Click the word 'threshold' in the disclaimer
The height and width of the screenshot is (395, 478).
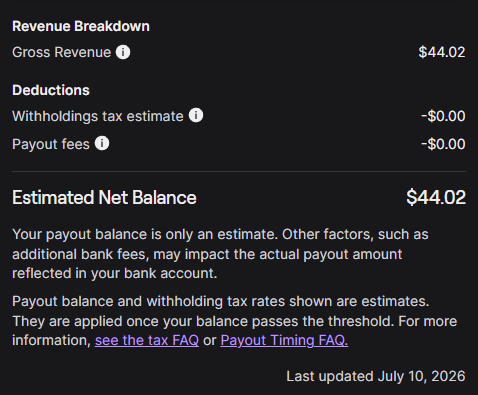tap(361, 321)
